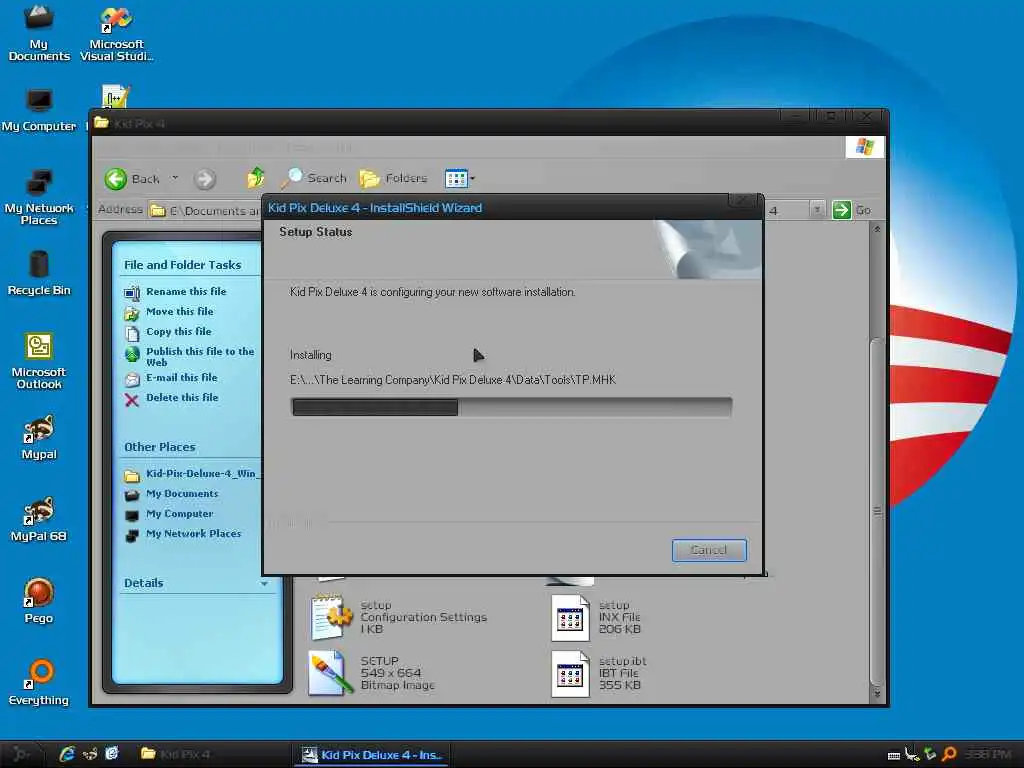
Task: Go to My Documents in Other Places
Action: point(182,494)
